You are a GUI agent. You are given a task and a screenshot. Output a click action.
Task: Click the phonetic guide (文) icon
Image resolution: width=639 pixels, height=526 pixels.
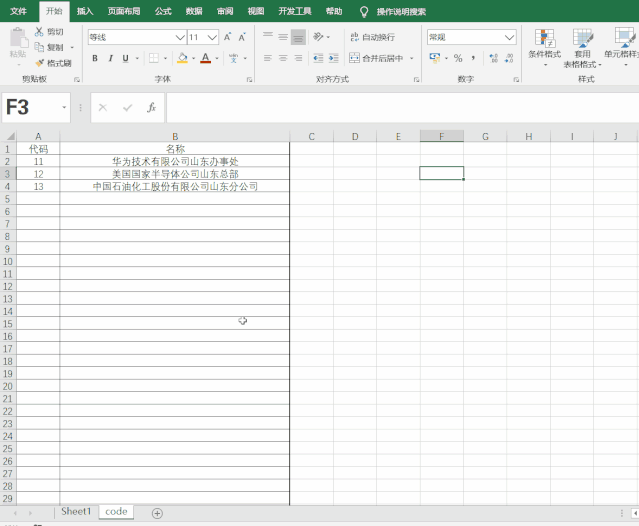234,58
